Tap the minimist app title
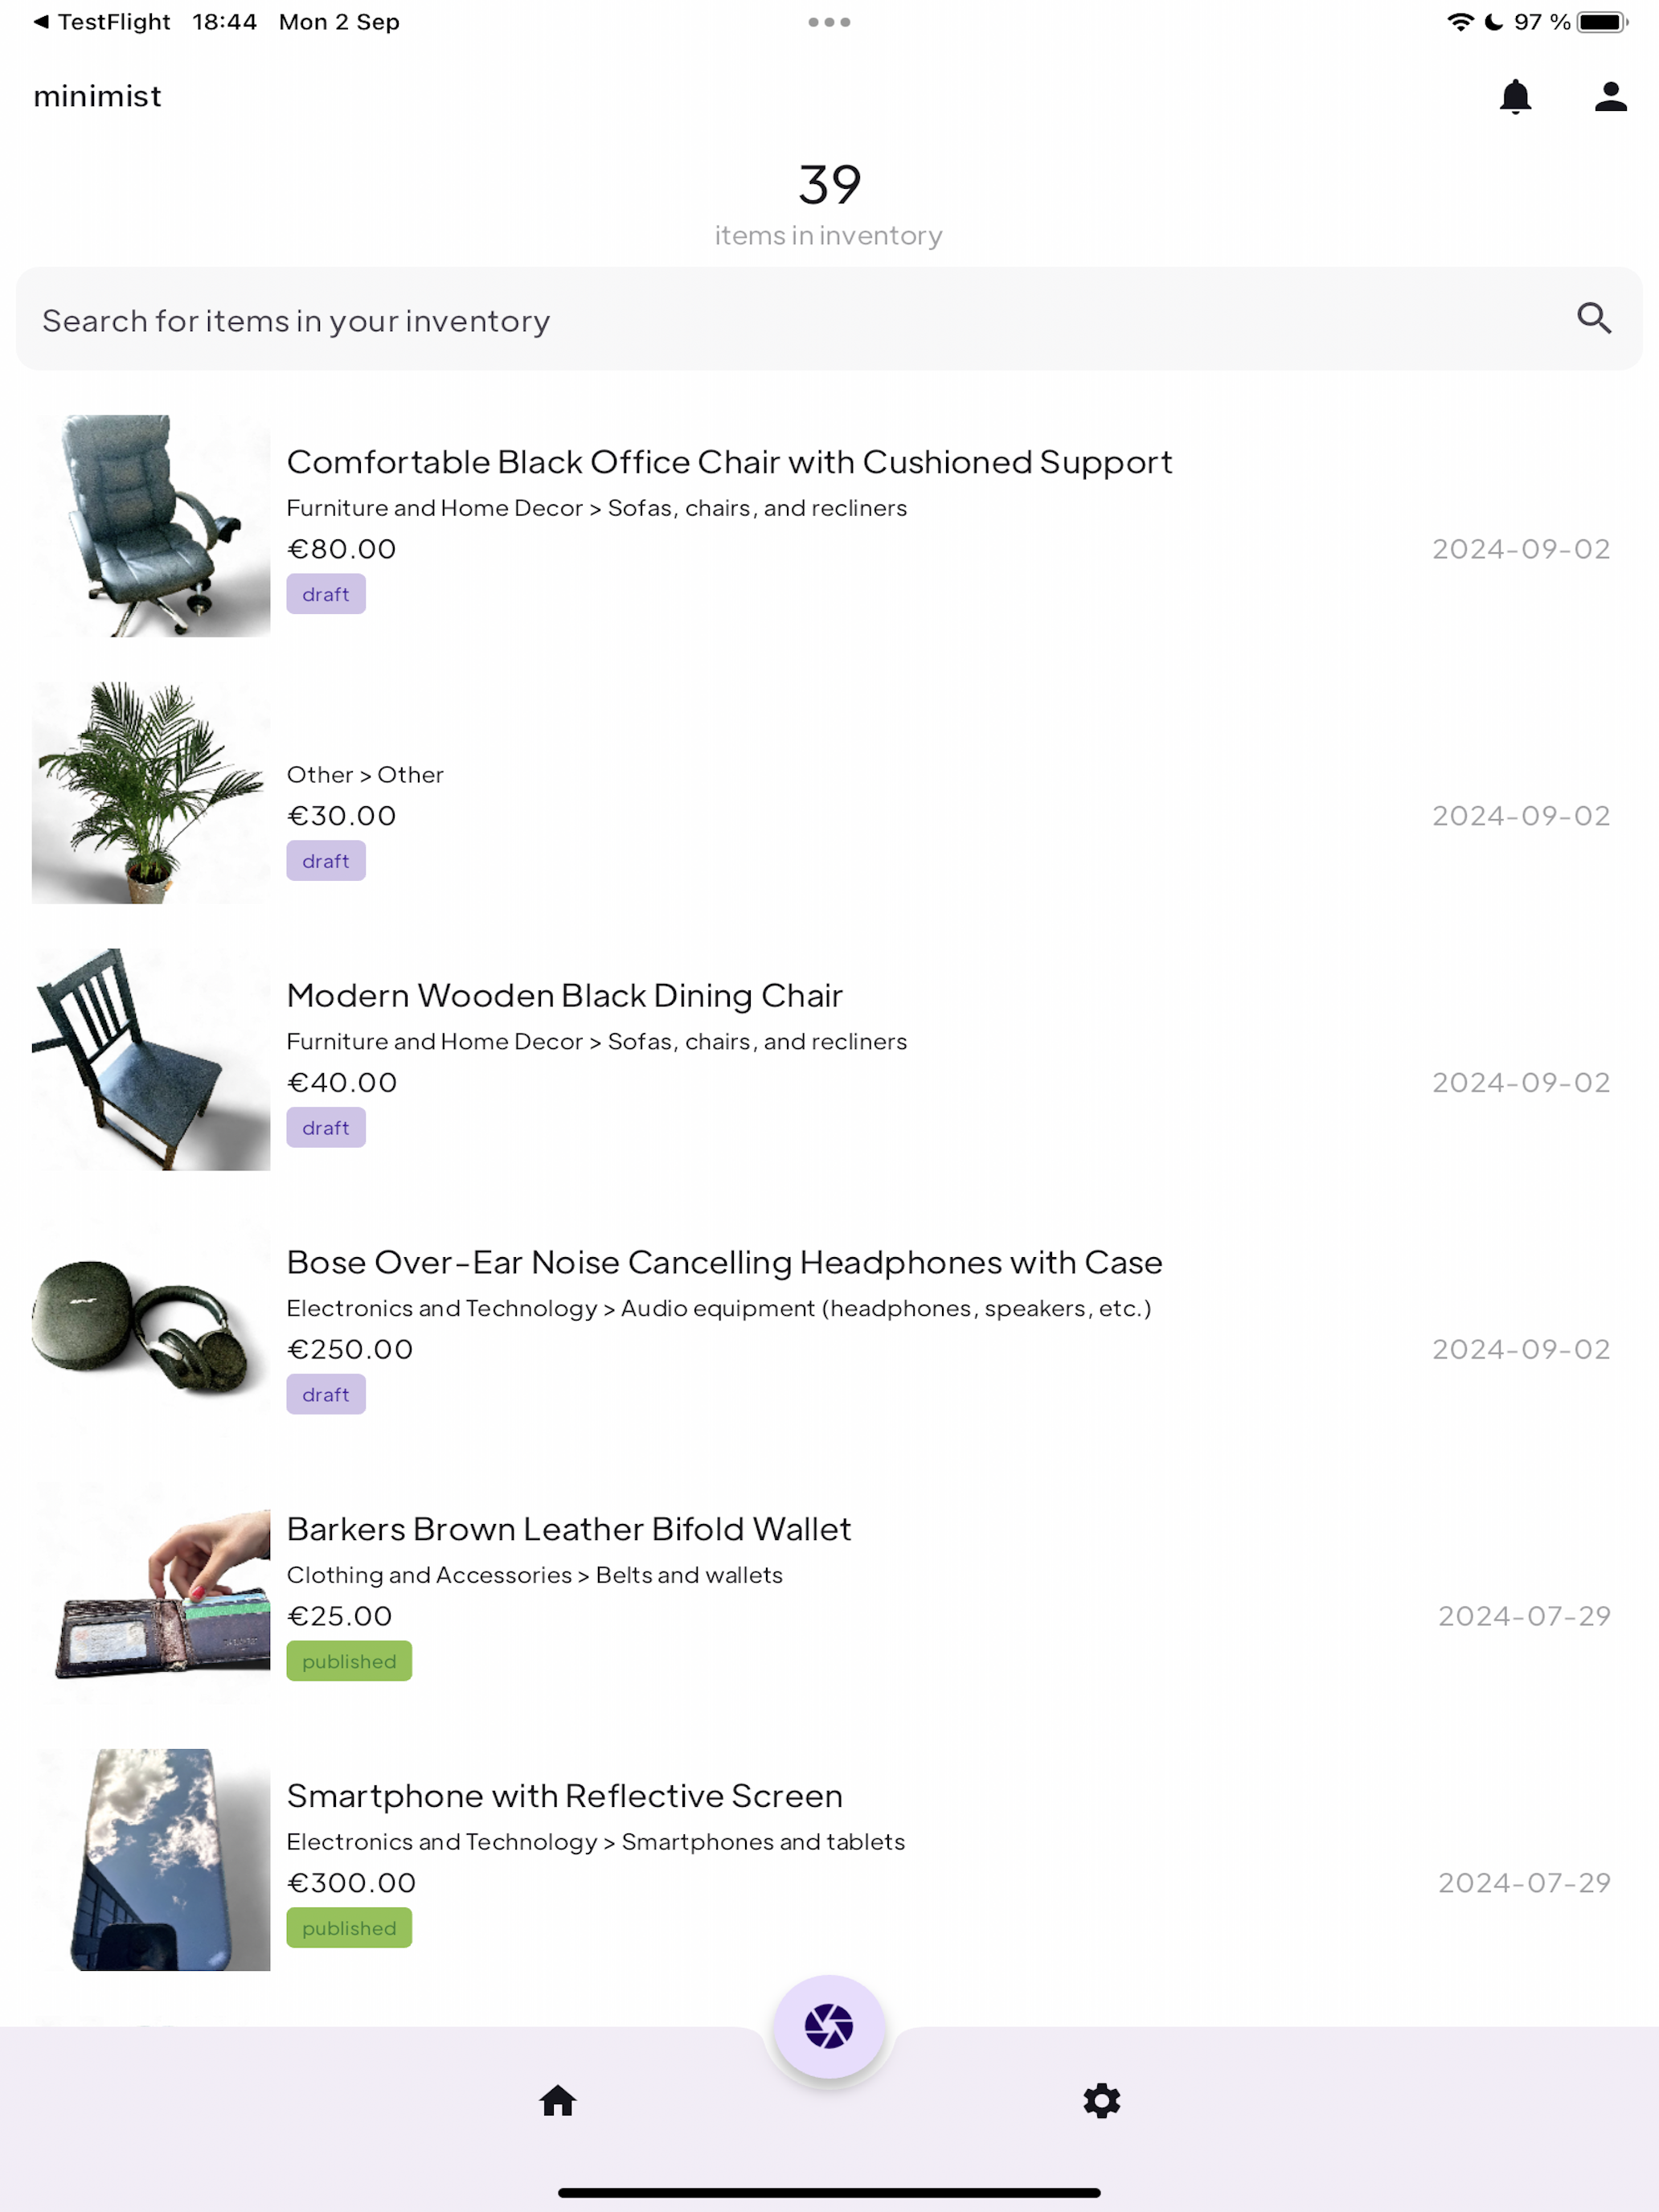 click(97, 96)
